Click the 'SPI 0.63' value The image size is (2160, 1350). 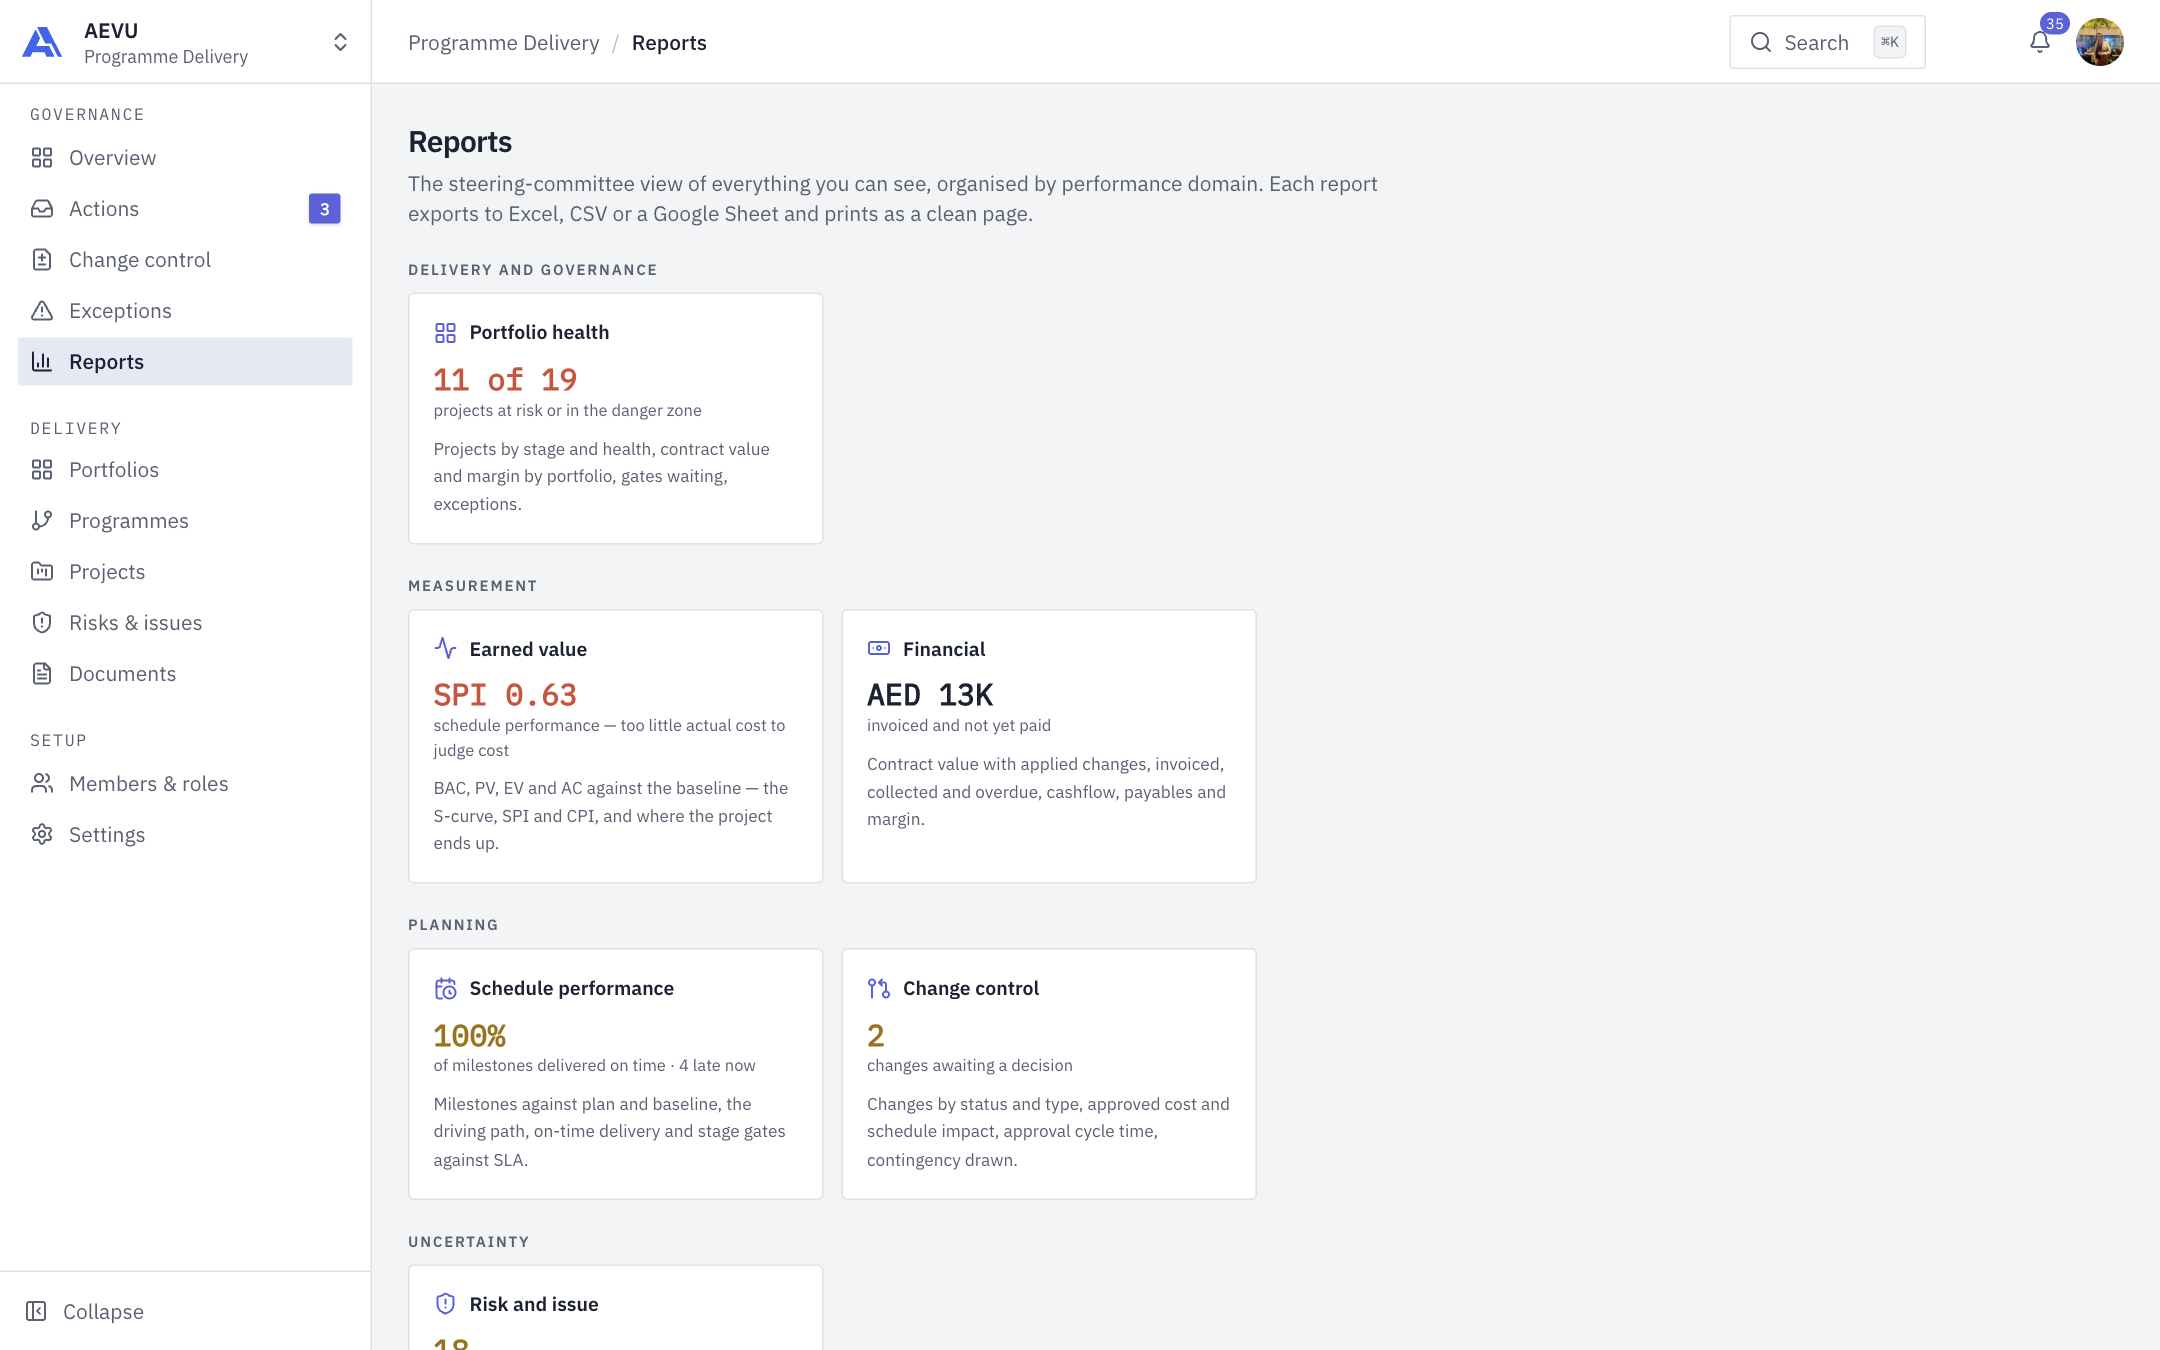coord(505,695)
